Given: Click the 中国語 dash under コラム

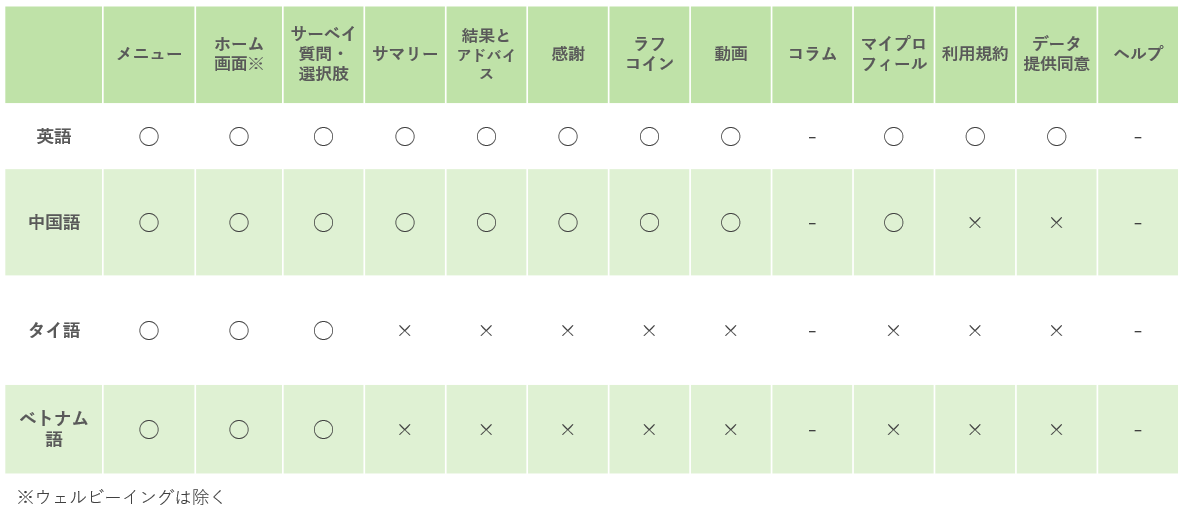Looking at the screenshot, I should pyautogui.click(x=812, y=223).
